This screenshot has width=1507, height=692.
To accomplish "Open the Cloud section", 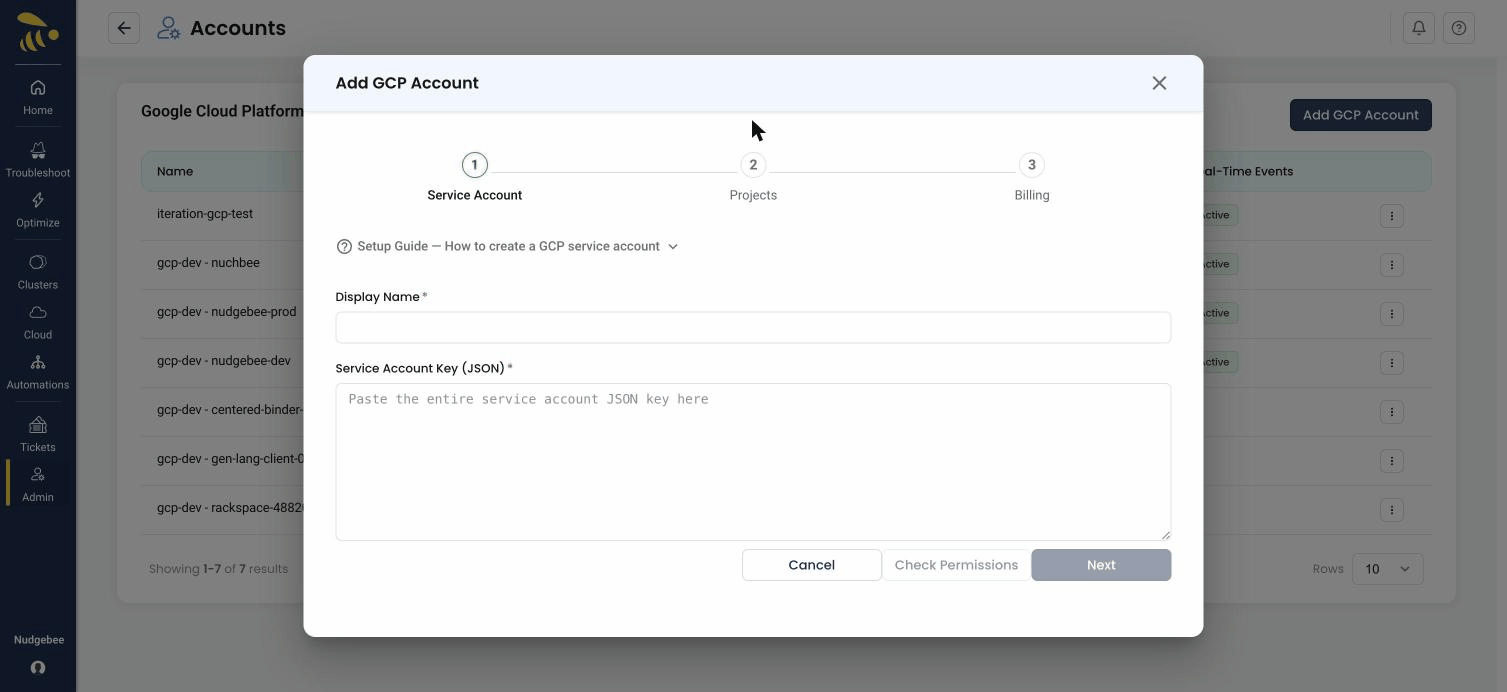I will point(38,322).
